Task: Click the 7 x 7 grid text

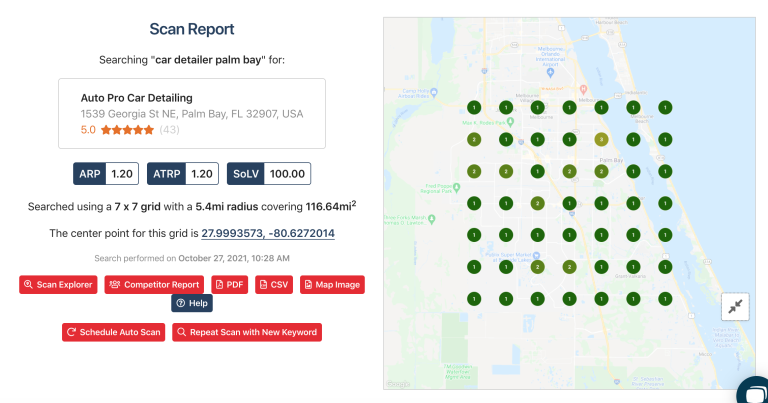Action: click(x=138, y=207)
